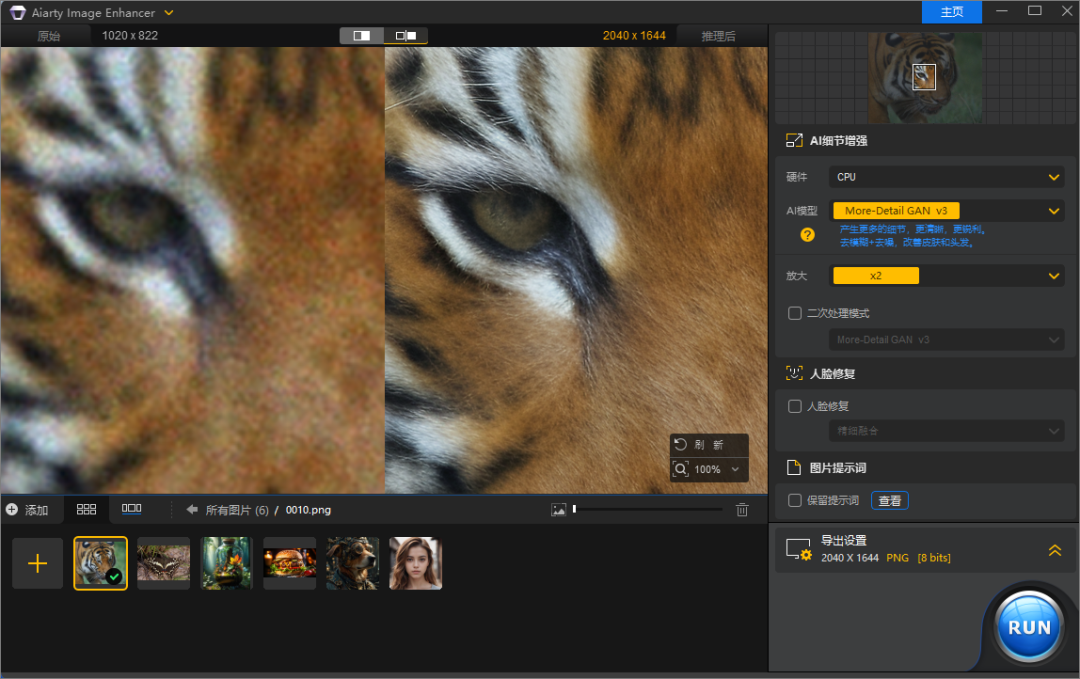
Task: Switch to filmstrip thumbnail view
Action: point(132,509)
